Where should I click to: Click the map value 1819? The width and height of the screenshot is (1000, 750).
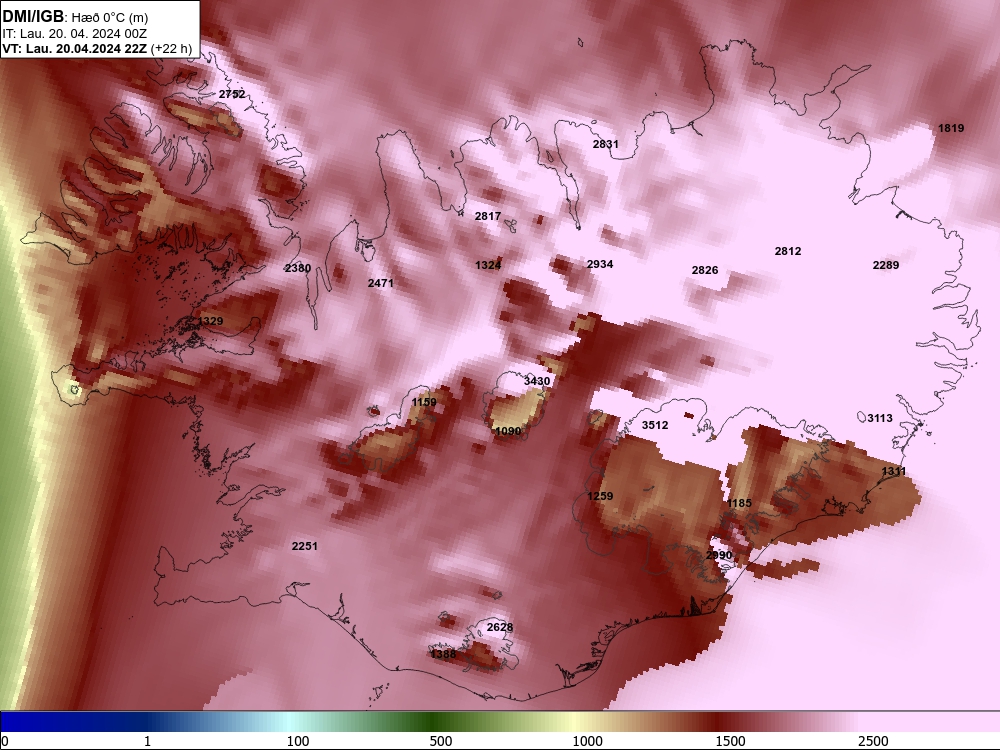click(951, 128)
